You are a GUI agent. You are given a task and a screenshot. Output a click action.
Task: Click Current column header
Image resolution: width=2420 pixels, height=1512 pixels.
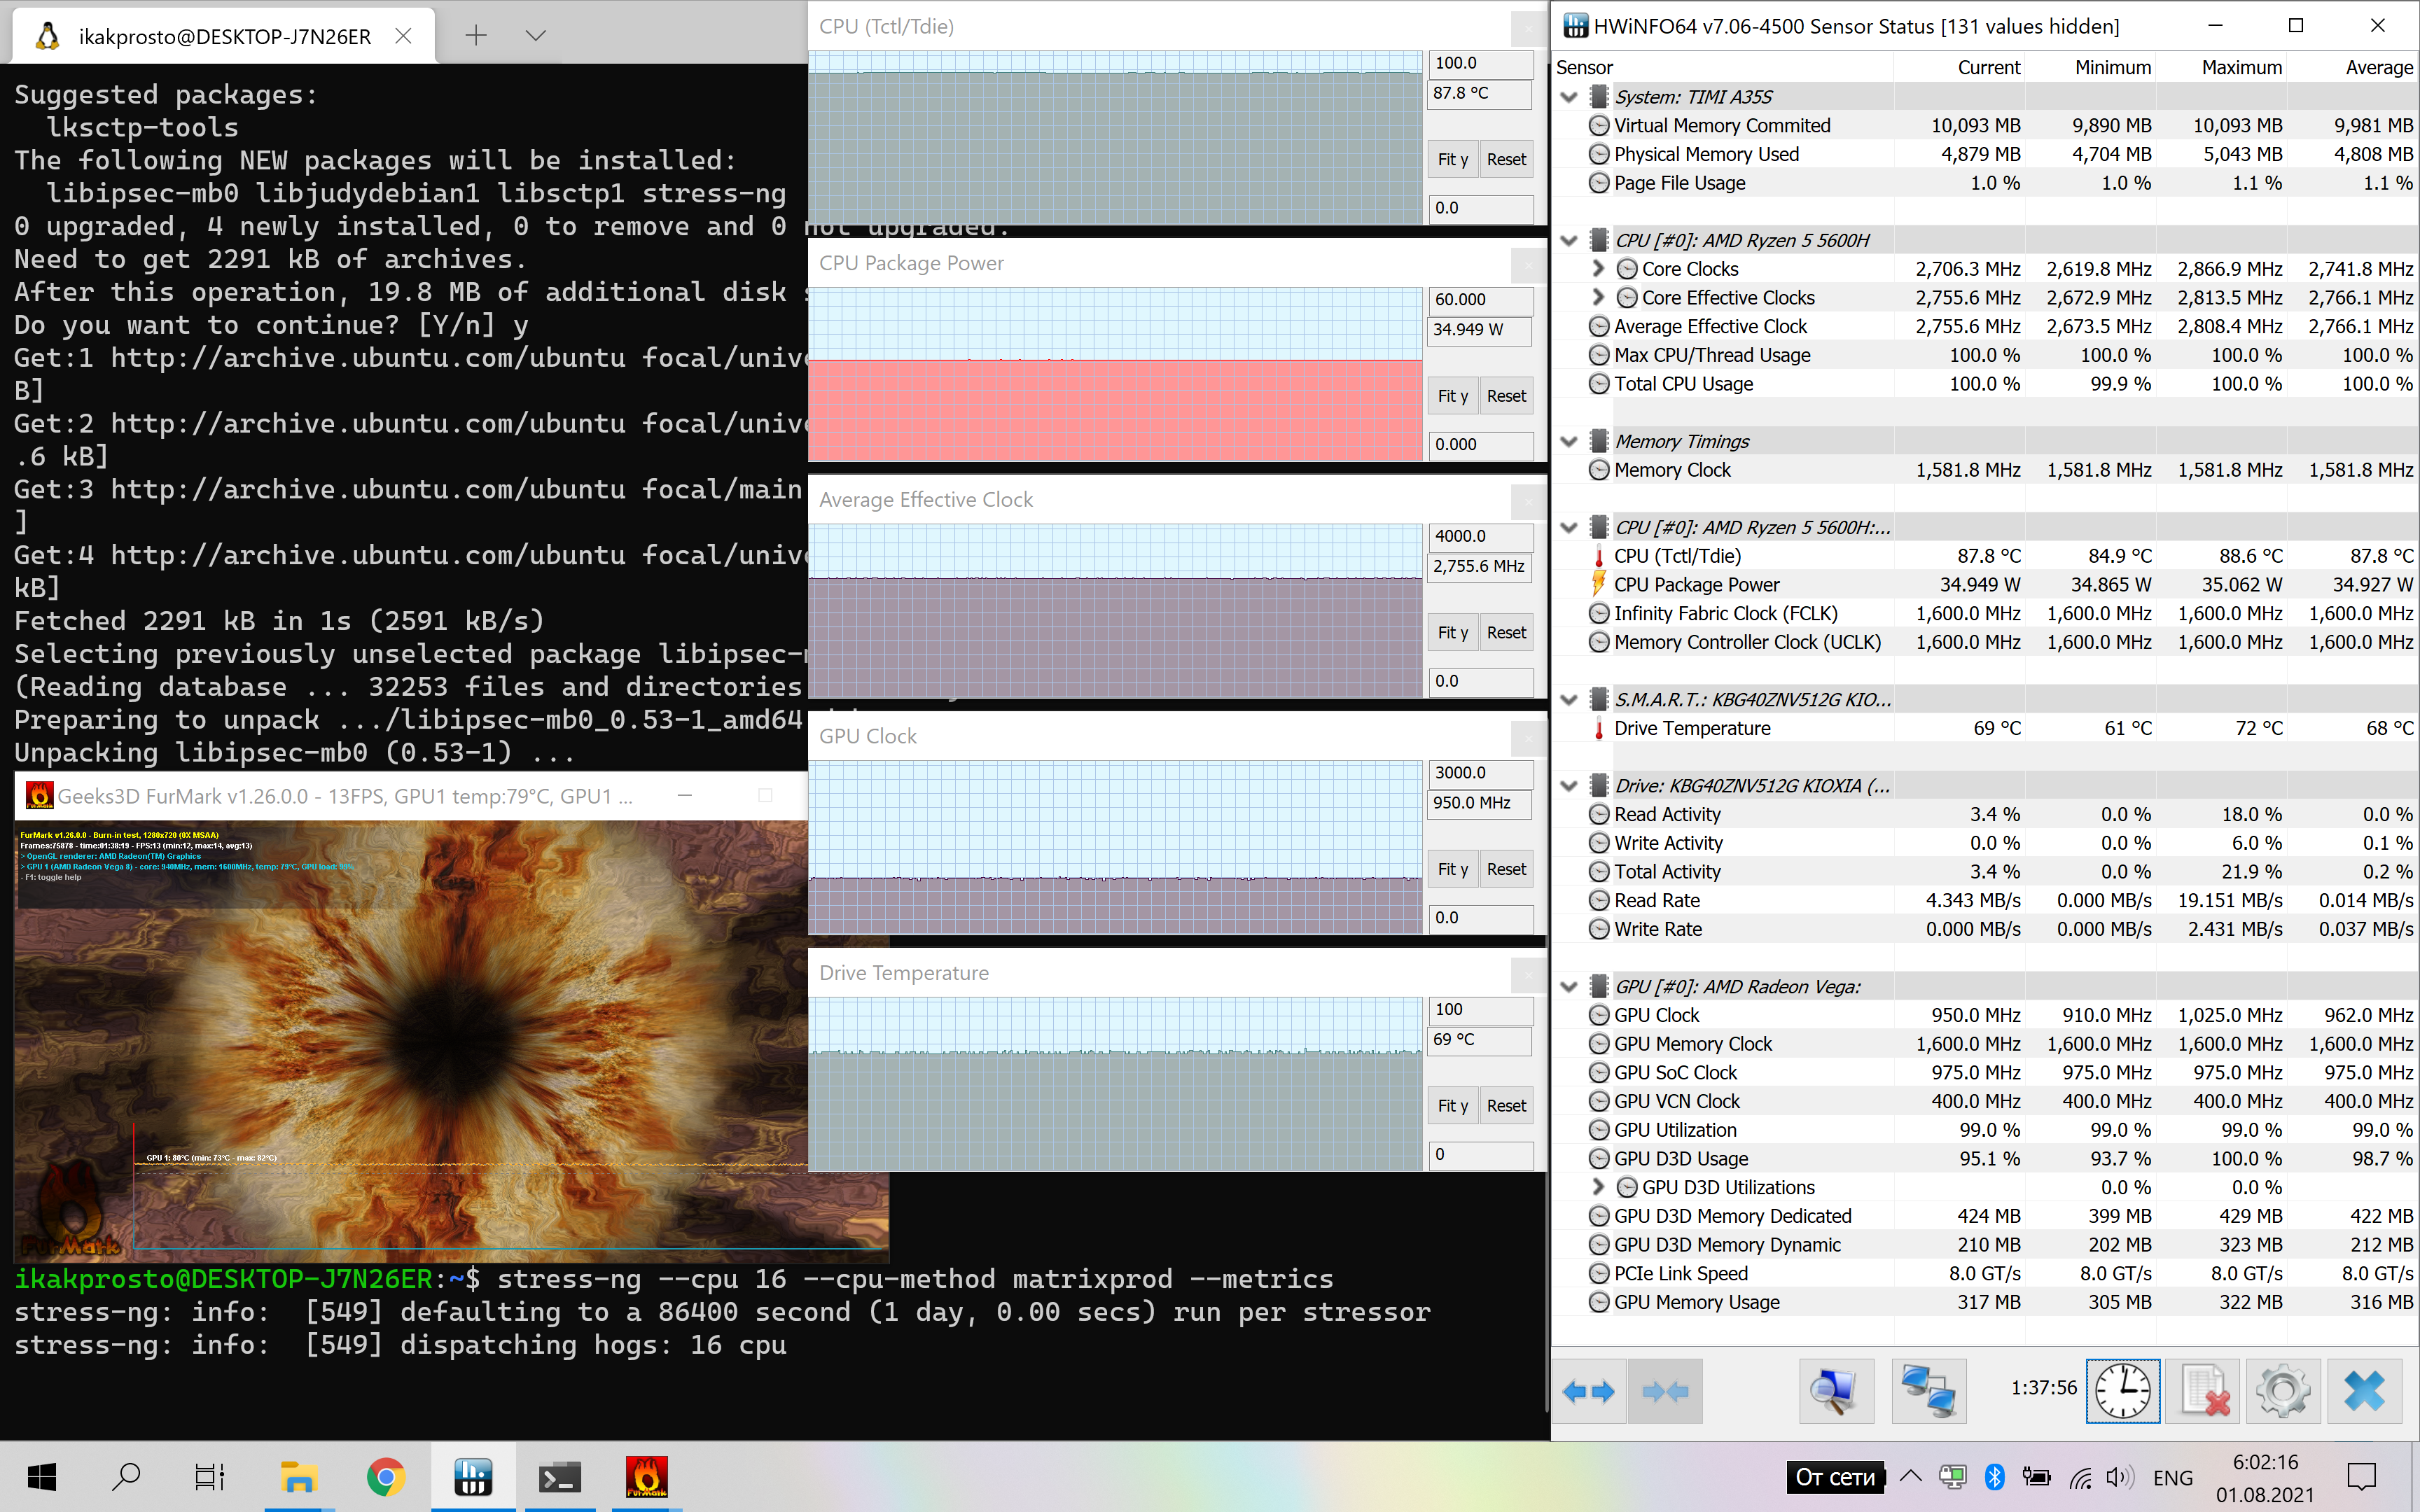1959,67
